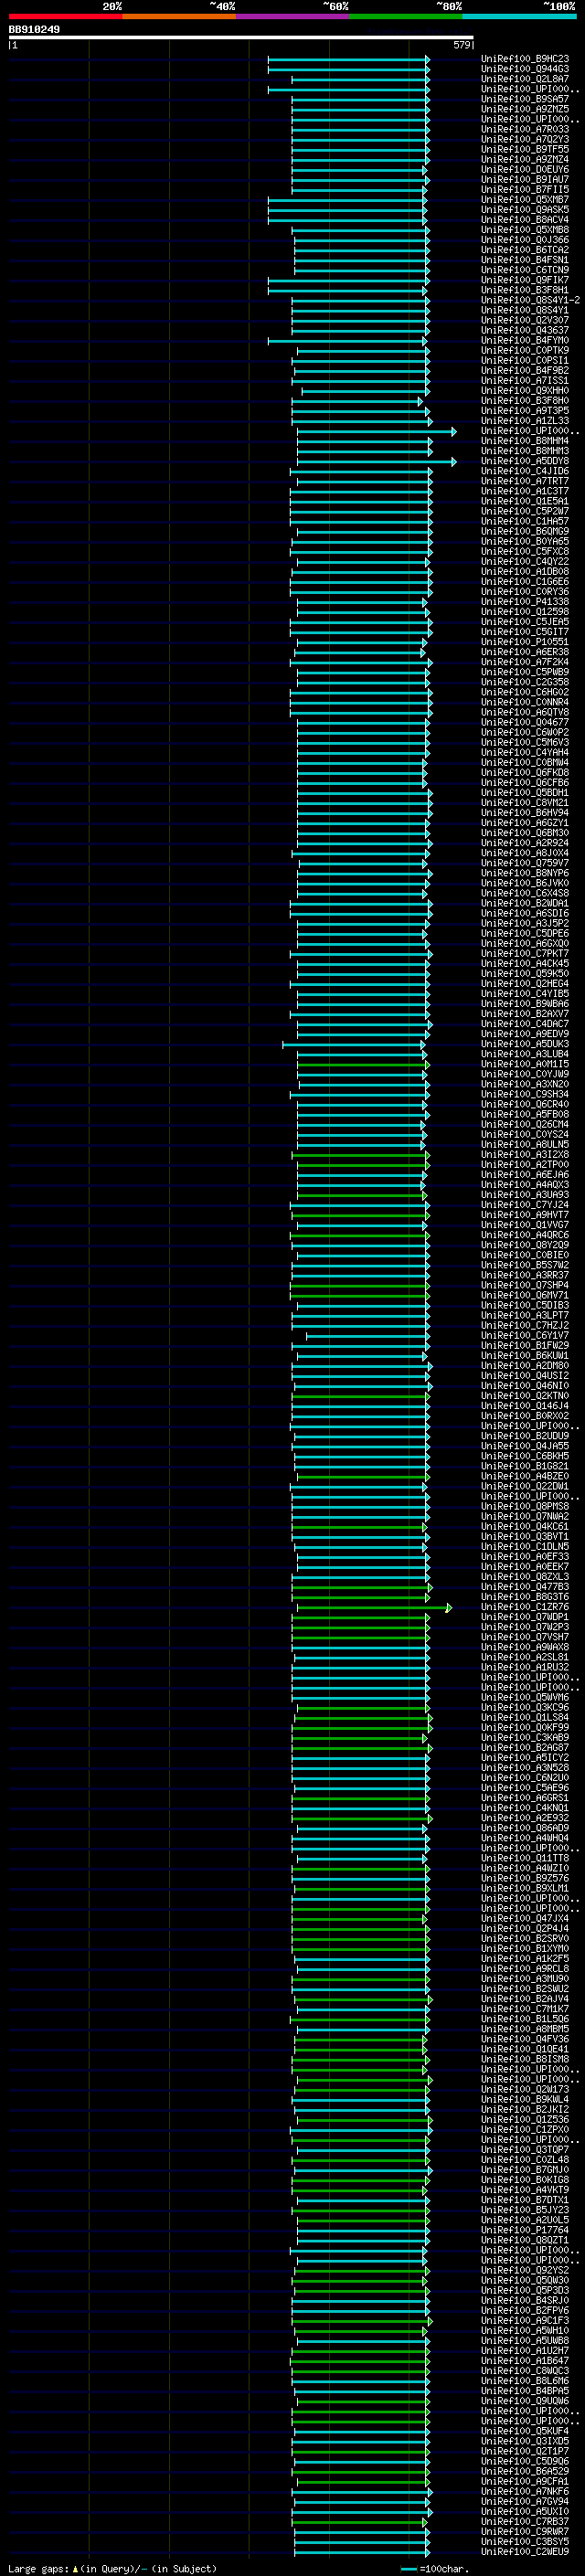Click hit label UniRef100_A7F2K4
This screenshot has width=585, height=2576.
coord(524,662)
